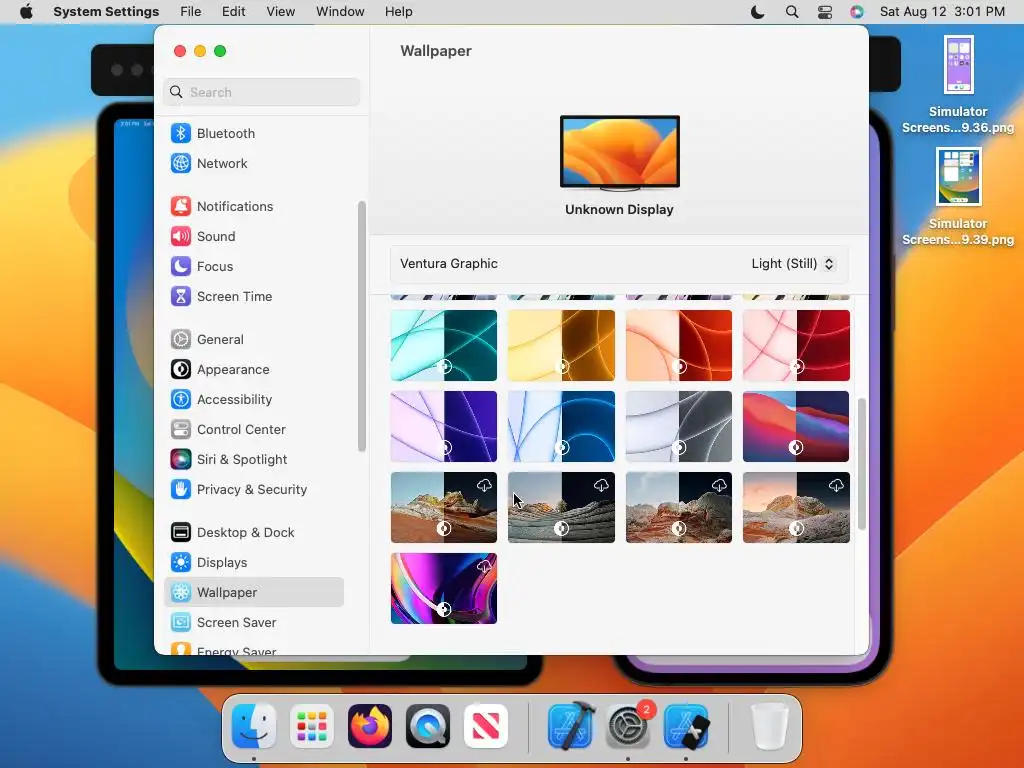1024x768 pixels.
Task: Click the wallpaper list scrollbar
Action: click(x=861, y=464)
